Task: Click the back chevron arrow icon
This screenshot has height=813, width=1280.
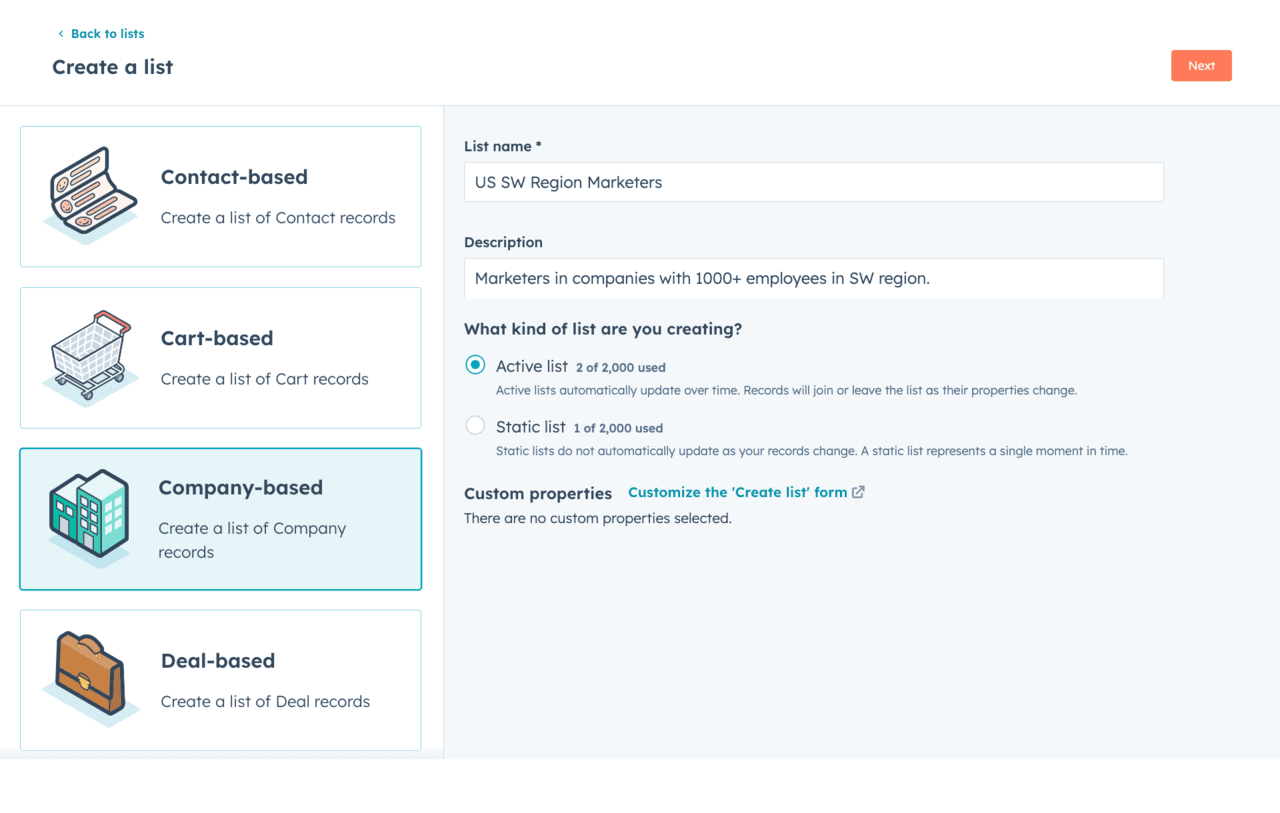Action: click(60, 34)
